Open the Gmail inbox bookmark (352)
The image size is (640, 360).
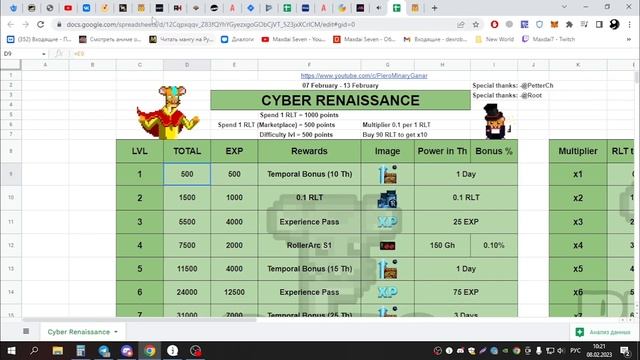pos(39,39)
